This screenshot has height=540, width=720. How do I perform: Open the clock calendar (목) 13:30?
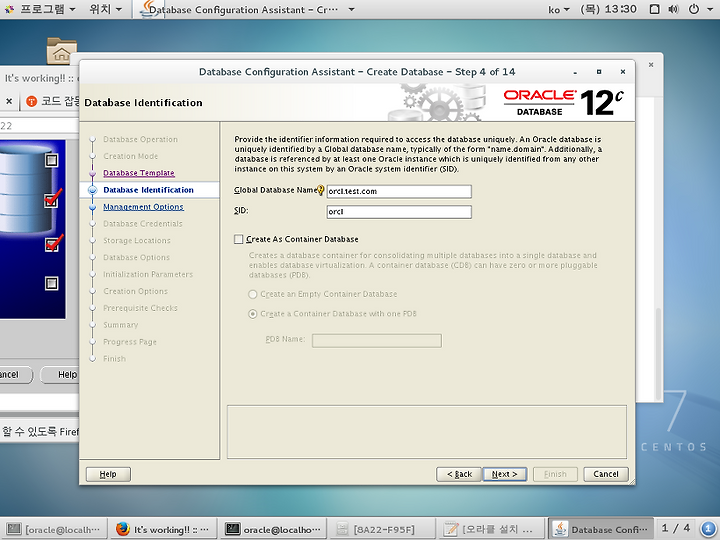click(608, 9)
